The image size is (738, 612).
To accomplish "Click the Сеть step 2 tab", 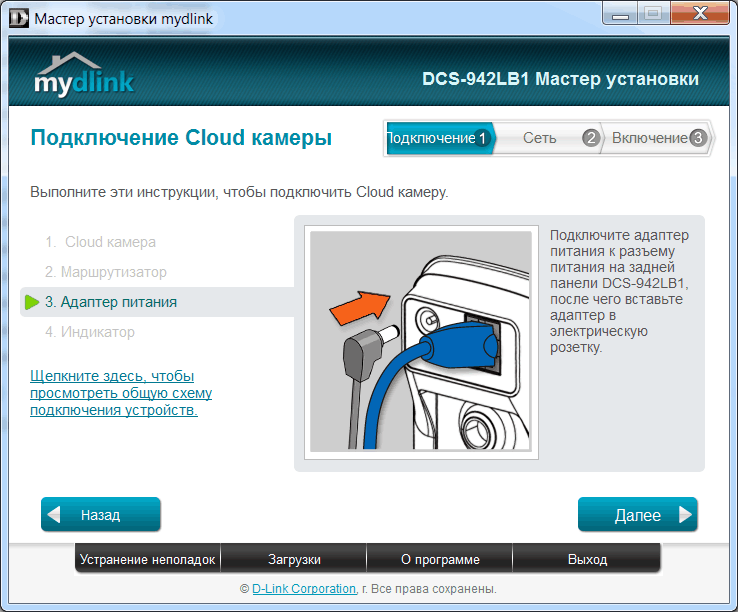I will tap(547, 138).
